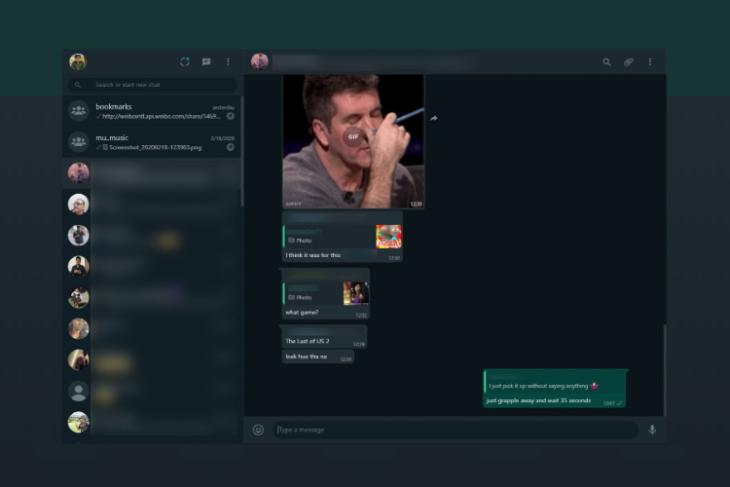Start a new chat via message icon

coord(206,62)
